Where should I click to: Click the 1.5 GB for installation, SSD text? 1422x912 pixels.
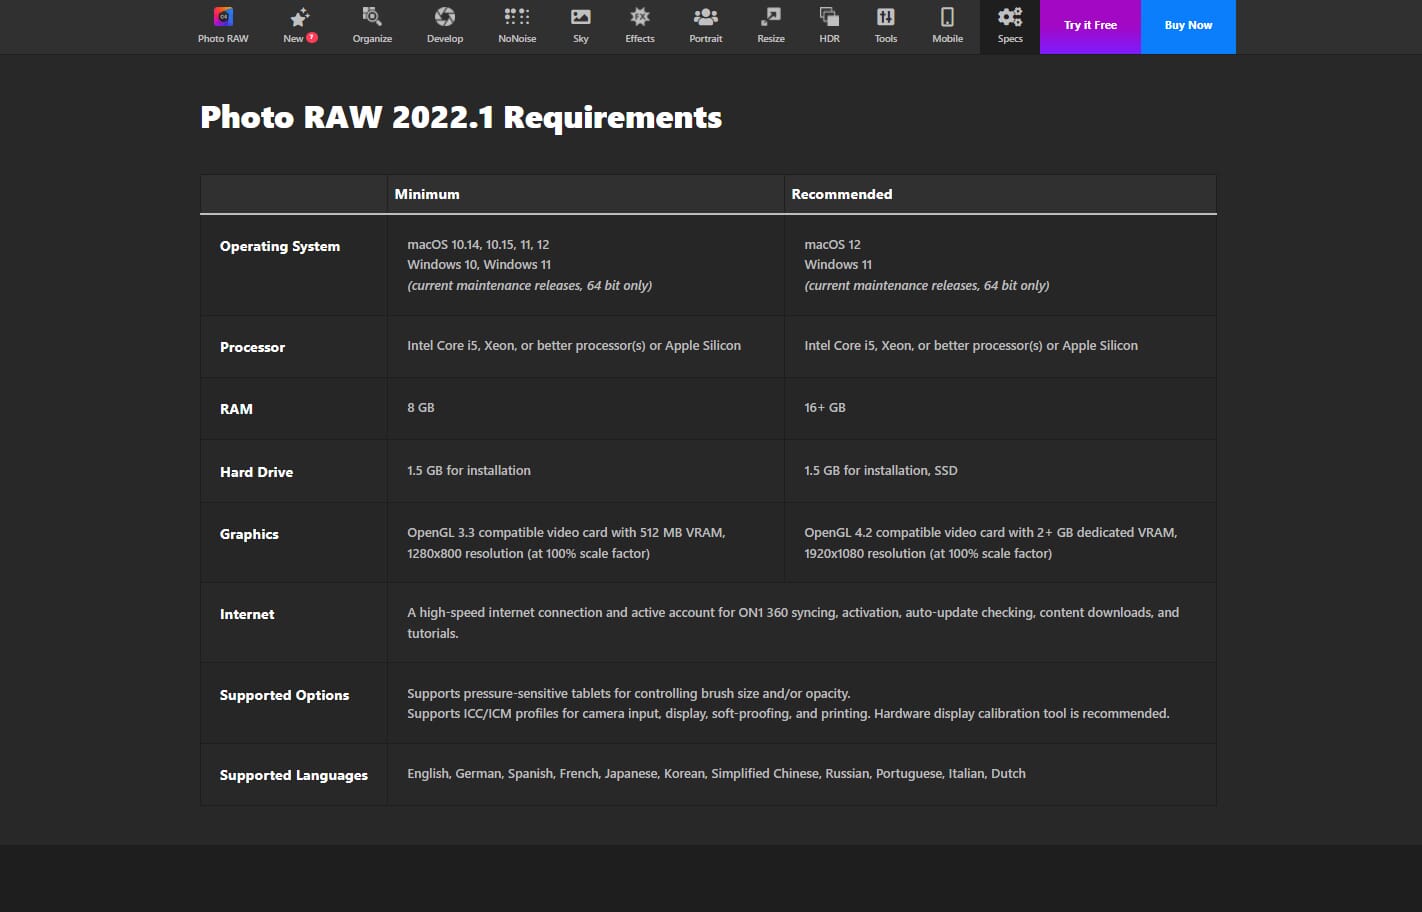click(x=881, y=471)
